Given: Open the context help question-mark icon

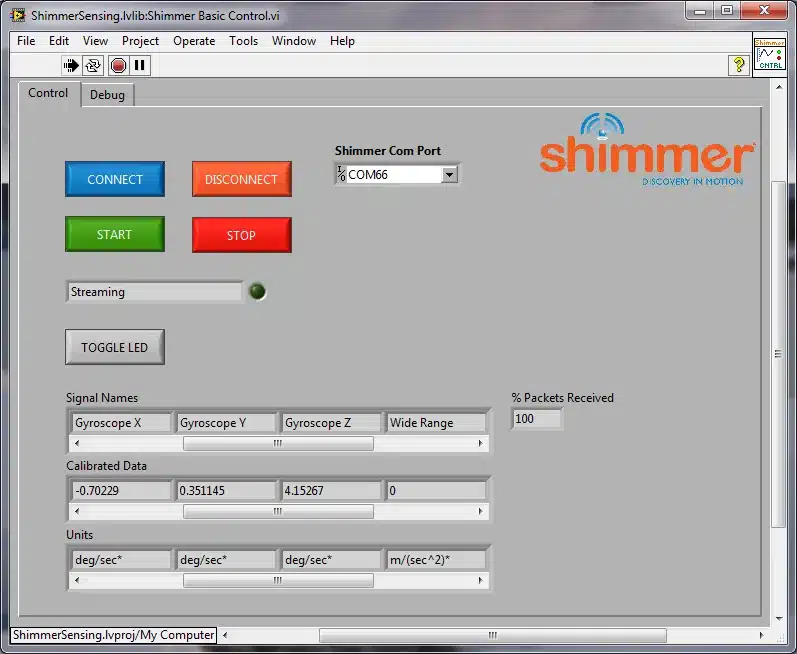Looking at the screenshot, I should point(739,65).
